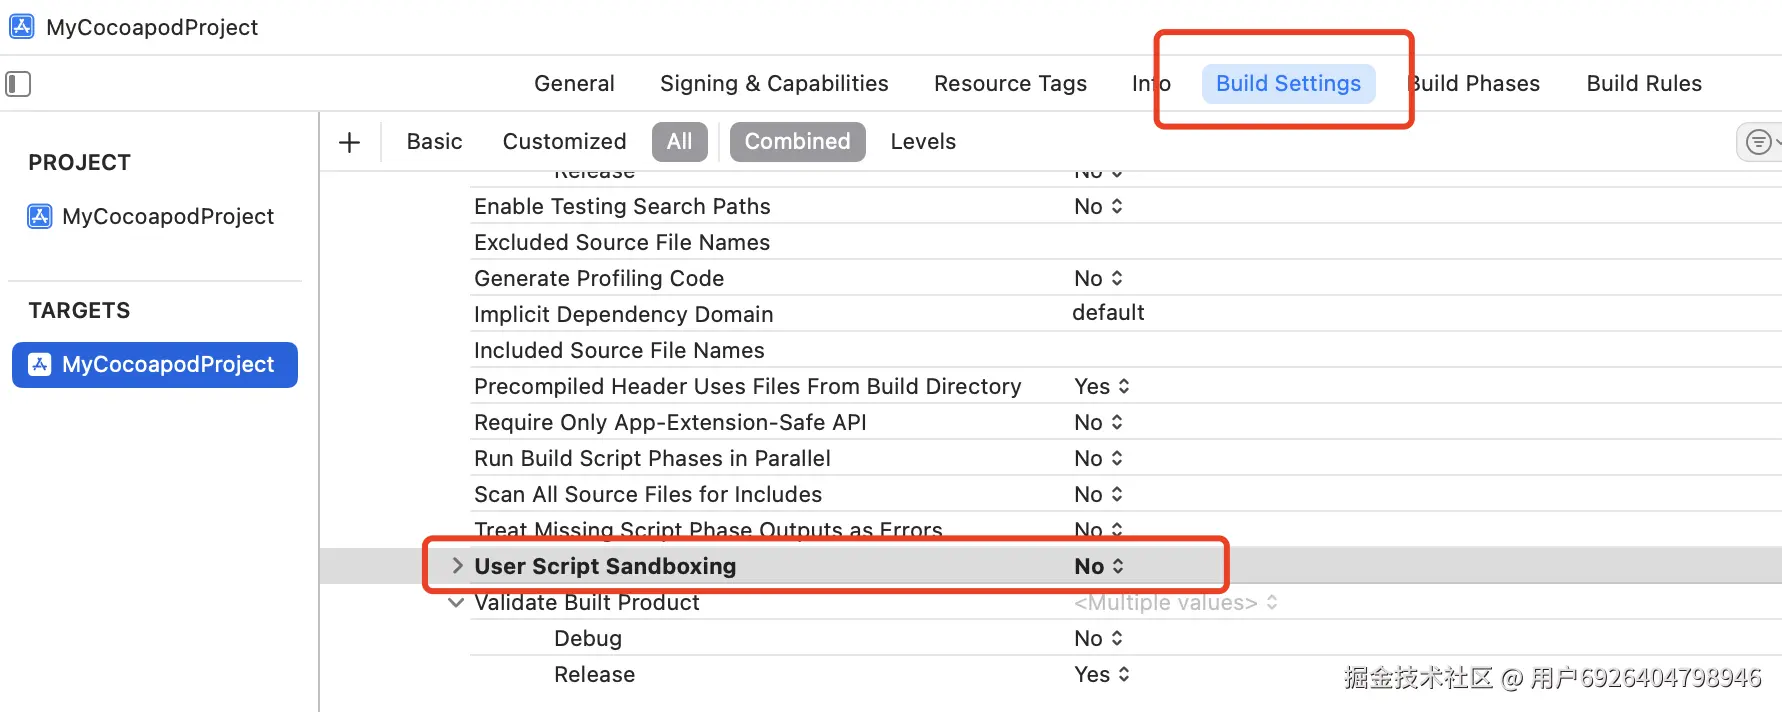Expand the User Script Sandboxing row
Image resolution: width=1782 pixels, height=712 pixels.
click(457, 566)
